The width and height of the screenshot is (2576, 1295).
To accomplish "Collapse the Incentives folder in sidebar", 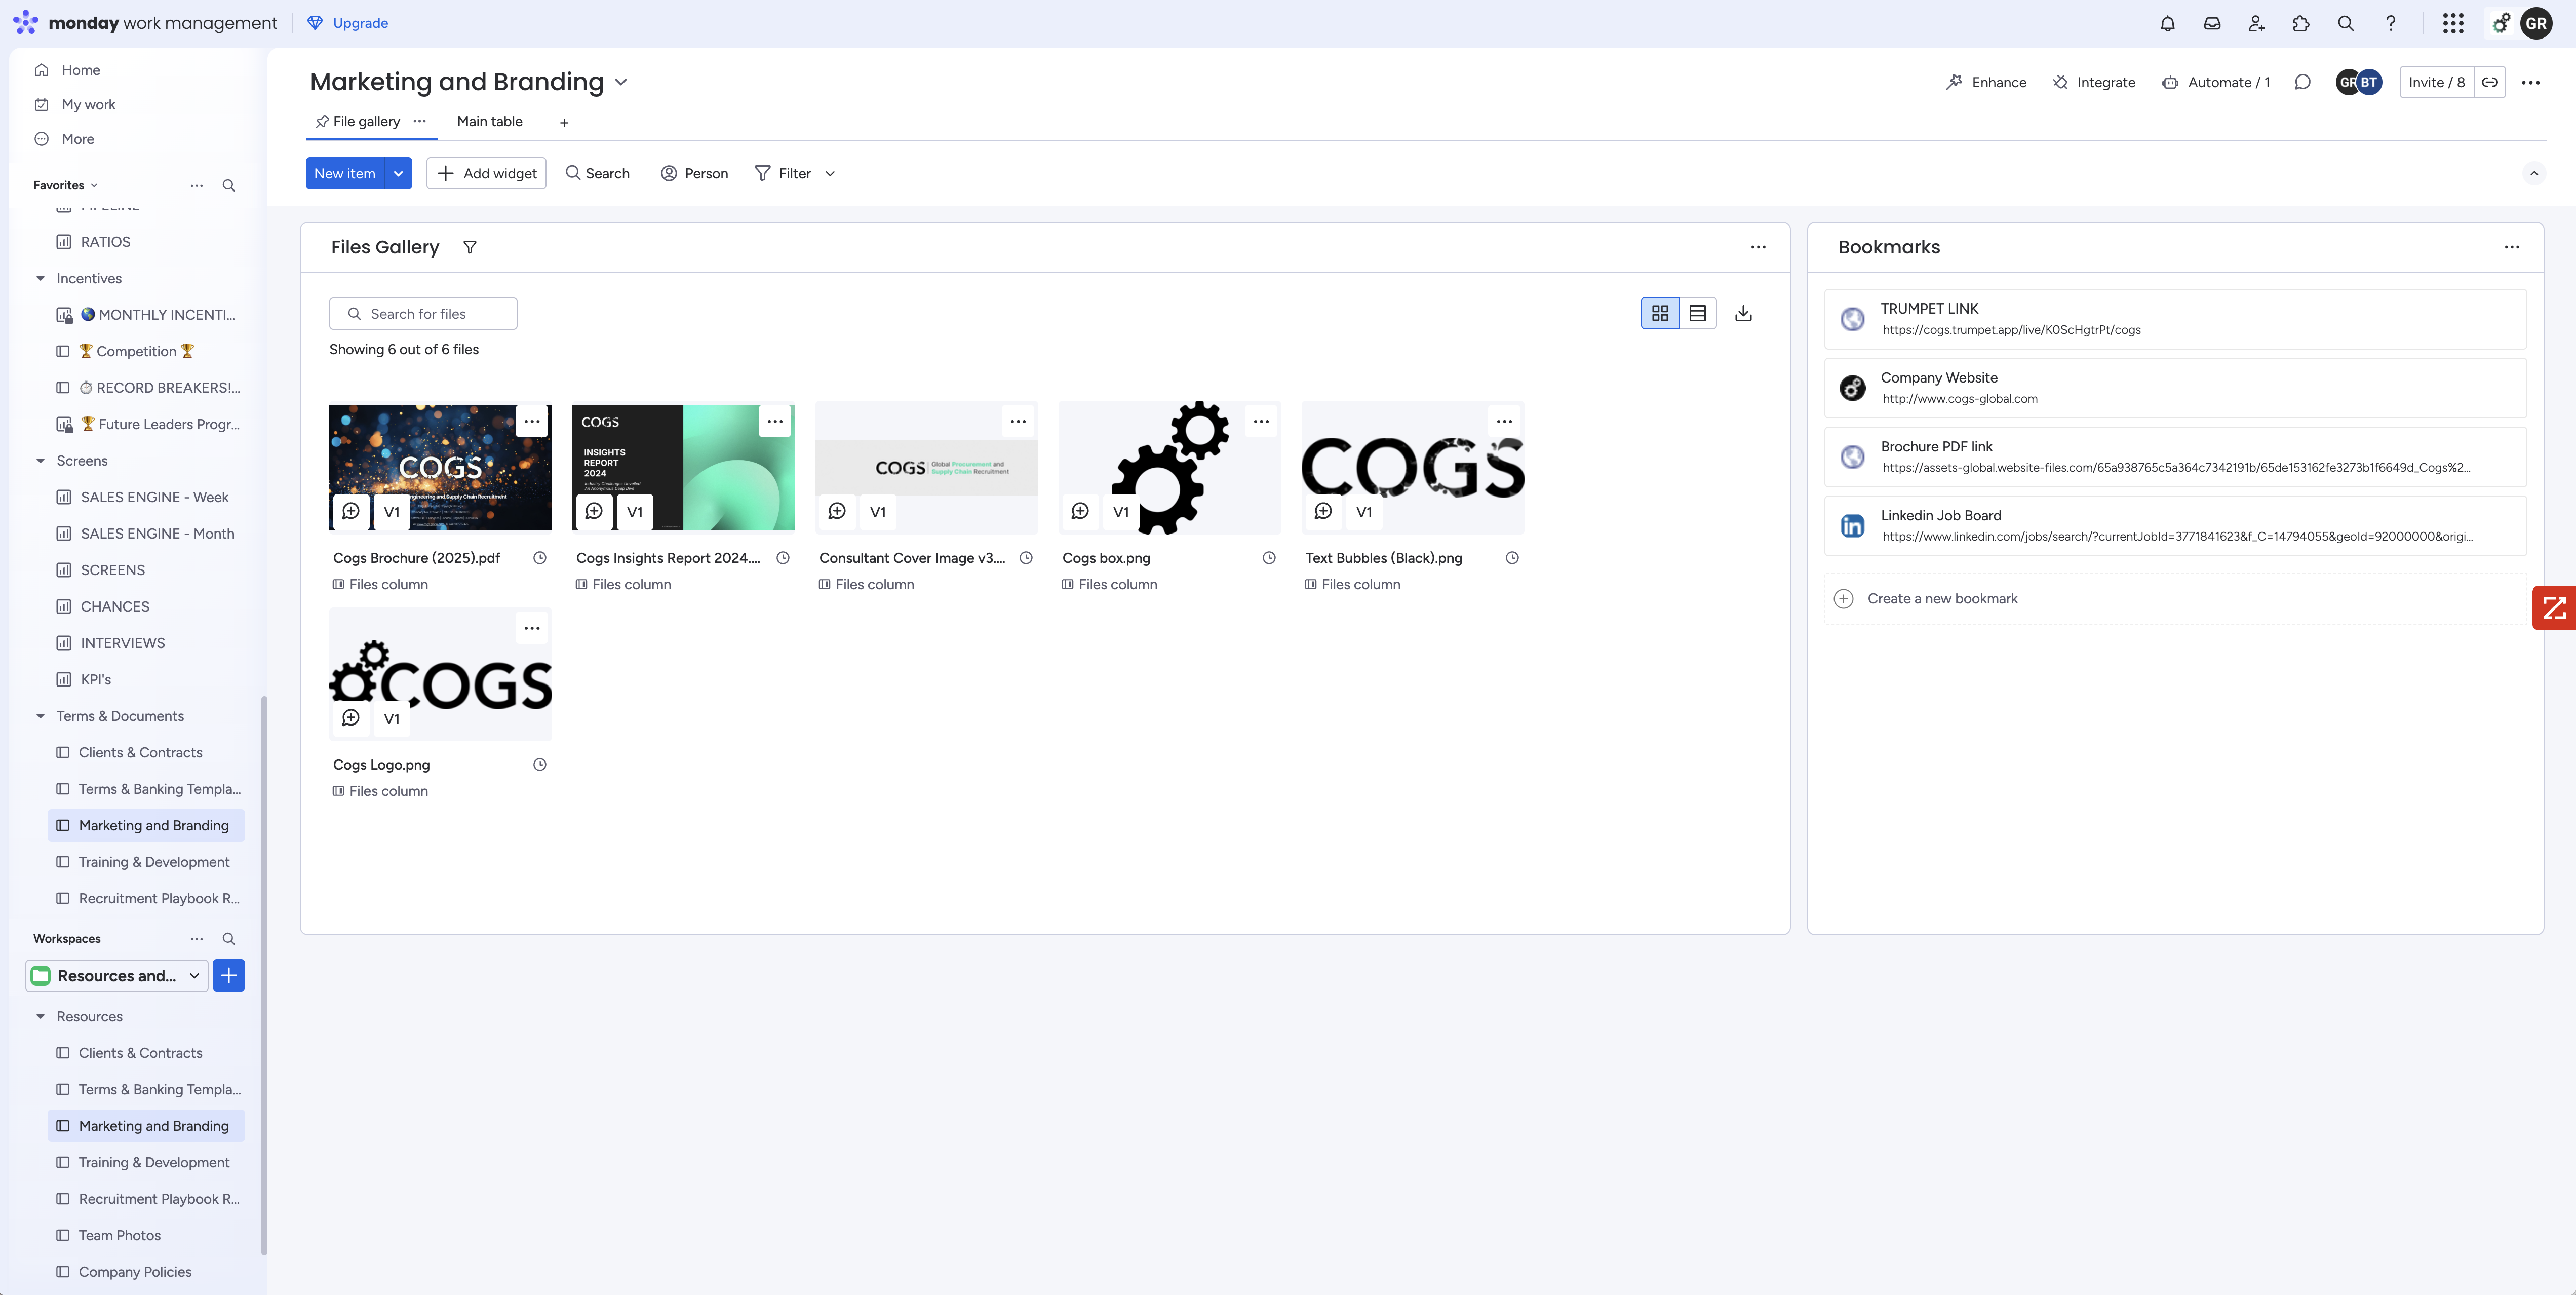I will pyautogui.click(x=40, y=278).
